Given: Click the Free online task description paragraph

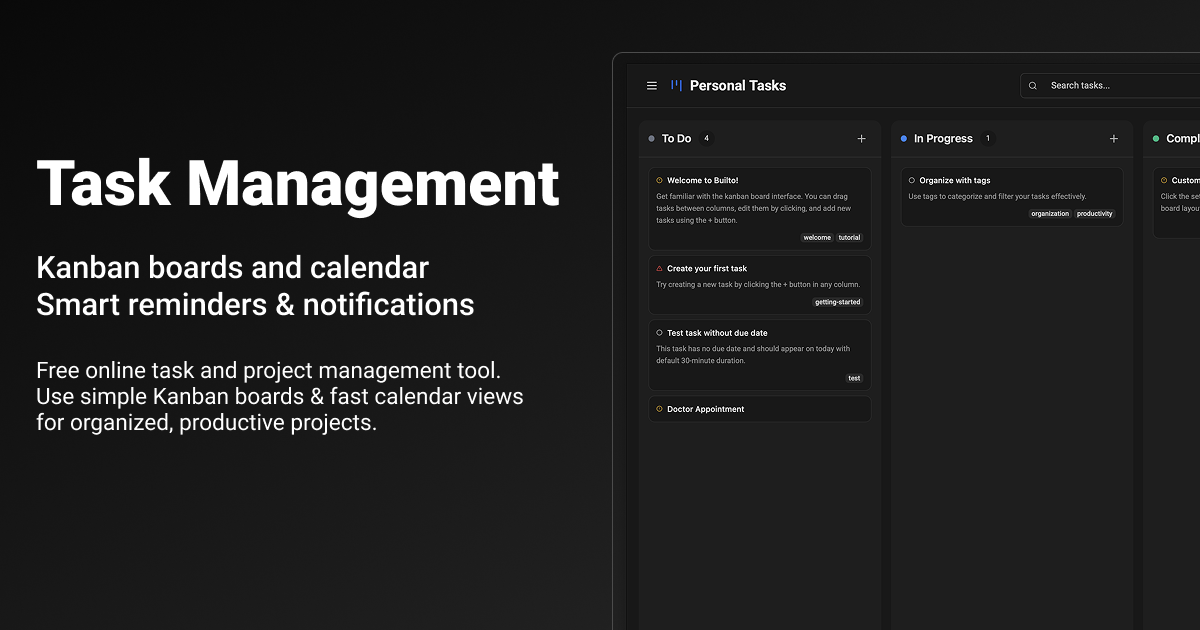Looking at the screenshot, I should [x=280, y=396].
